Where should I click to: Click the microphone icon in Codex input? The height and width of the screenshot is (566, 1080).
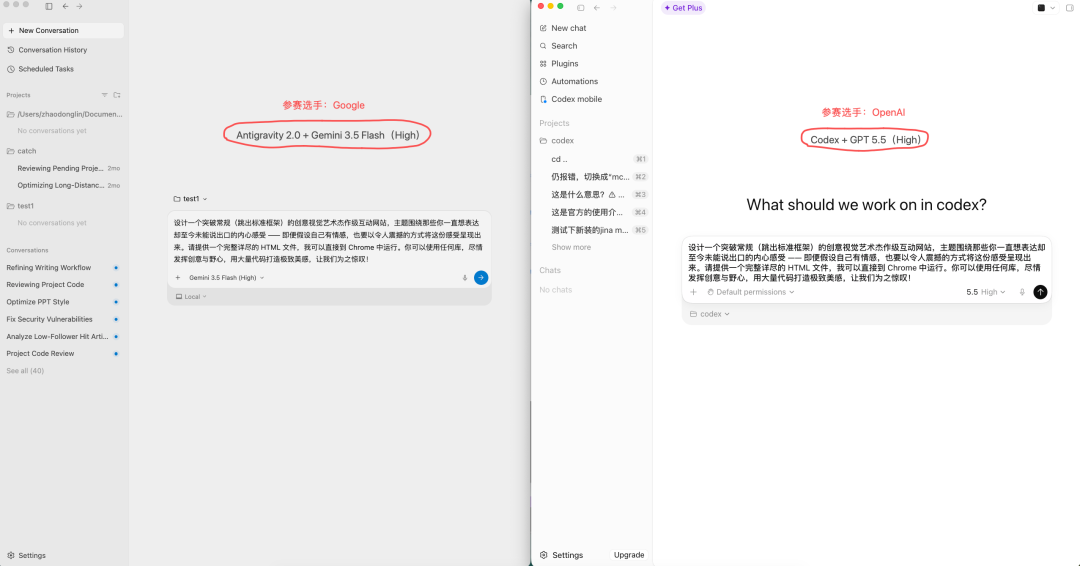[1022, 292]
